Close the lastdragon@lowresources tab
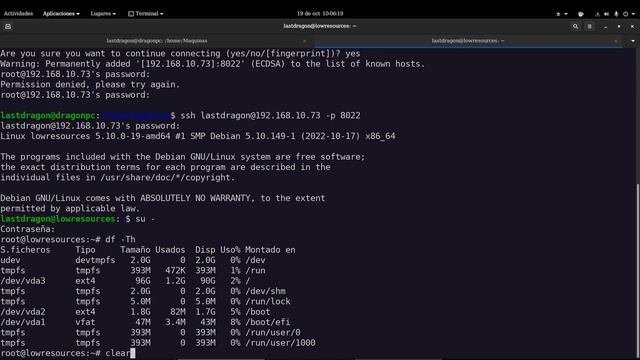Image resolution: width=640 pixels, height=360 pixels. 616,41
